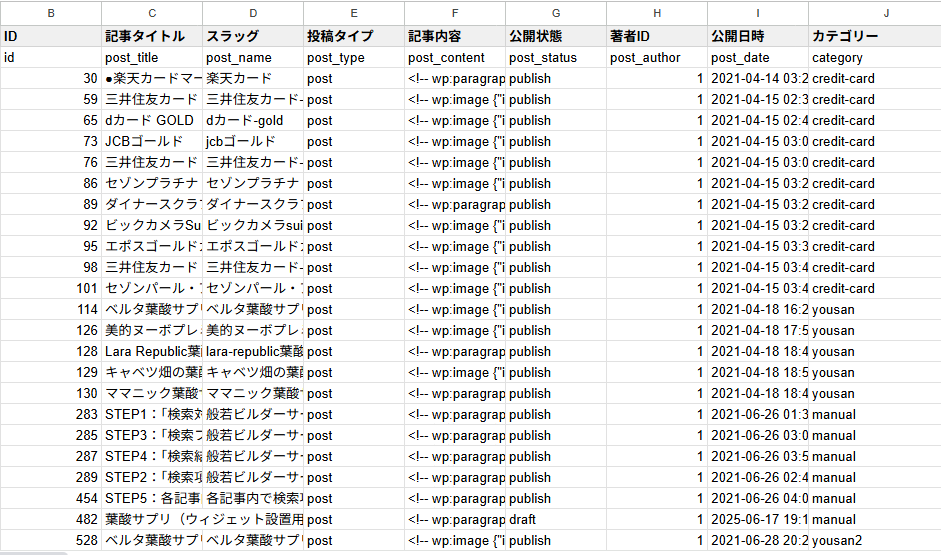
Task: Select slug cell 各記事内で検索
Action: click(x=253, y=499)
